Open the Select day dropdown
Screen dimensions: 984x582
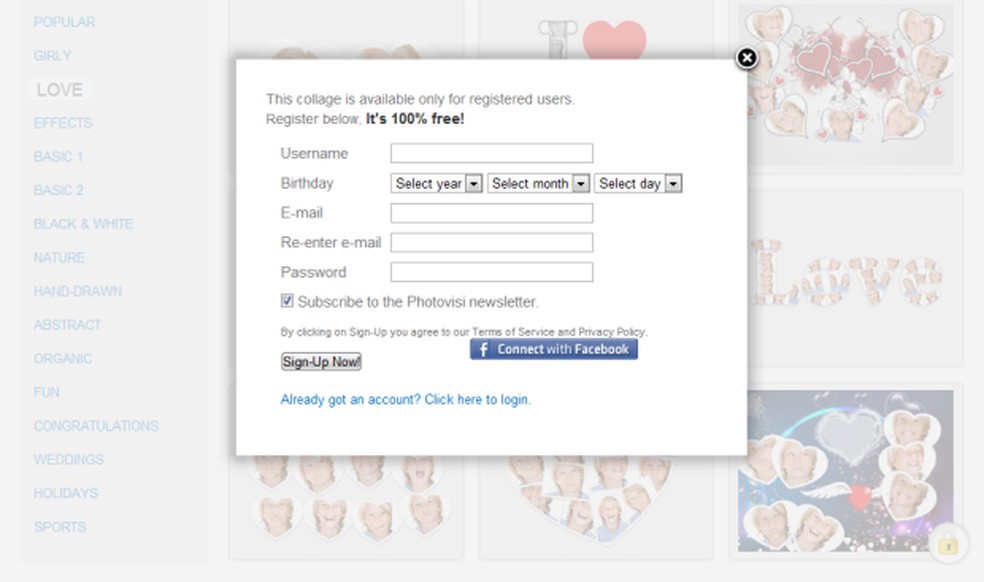638,184
